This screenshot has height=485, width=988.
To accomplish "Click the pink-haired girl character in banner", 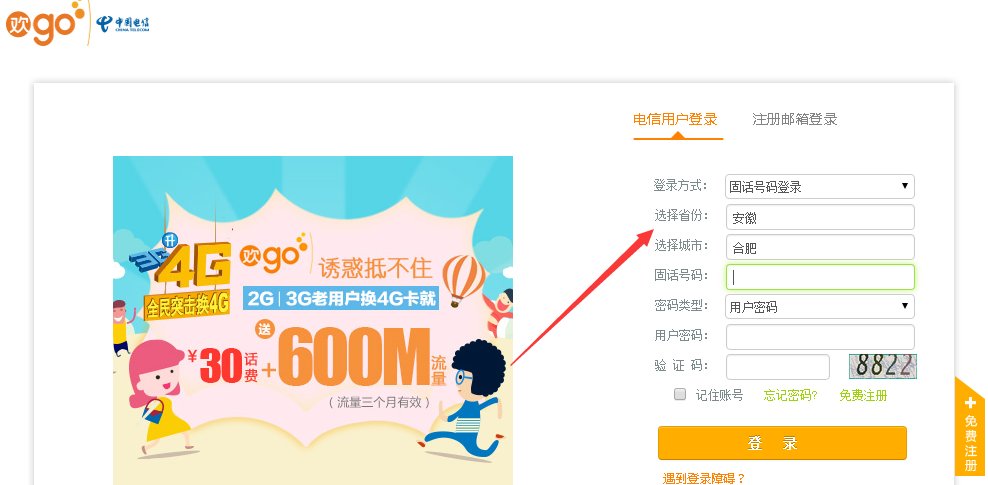I will pos(159,396).
